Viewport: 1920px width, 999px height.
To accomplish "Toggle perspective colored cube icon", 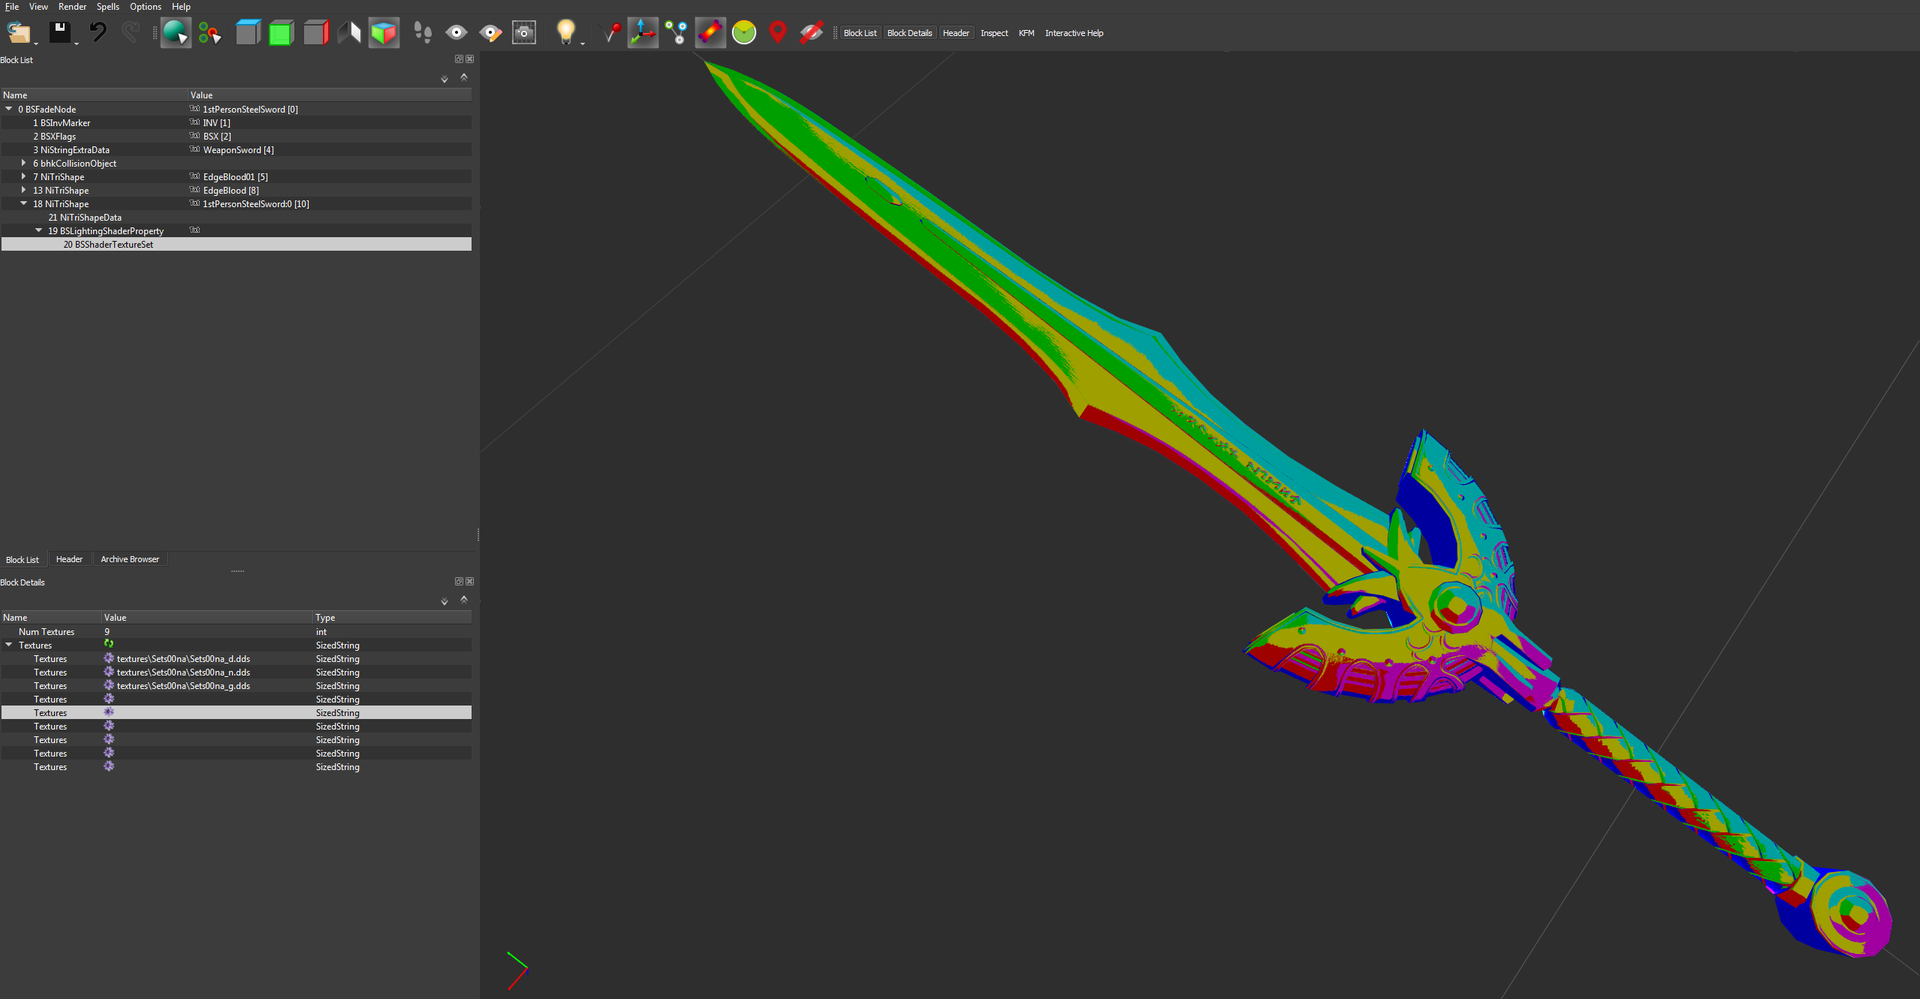I will coord(384,33).
